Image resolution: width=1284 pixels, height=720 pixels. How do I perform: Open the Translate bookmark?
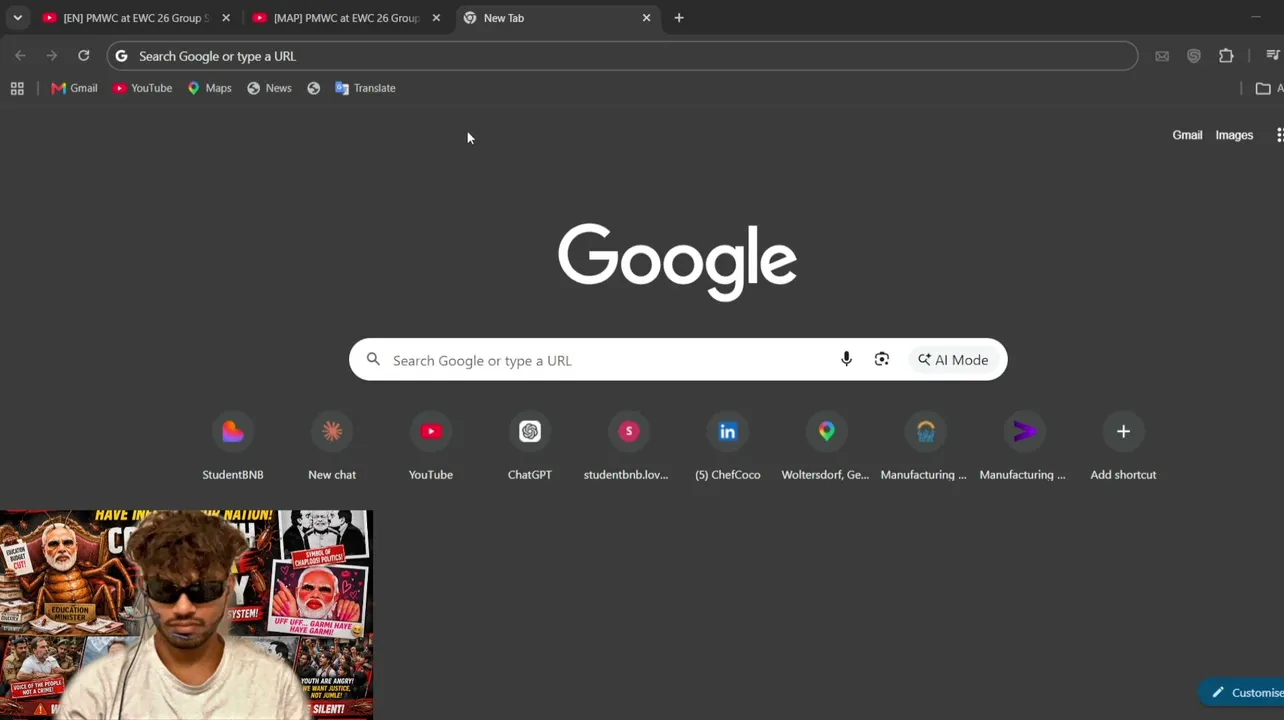[365, 88]
